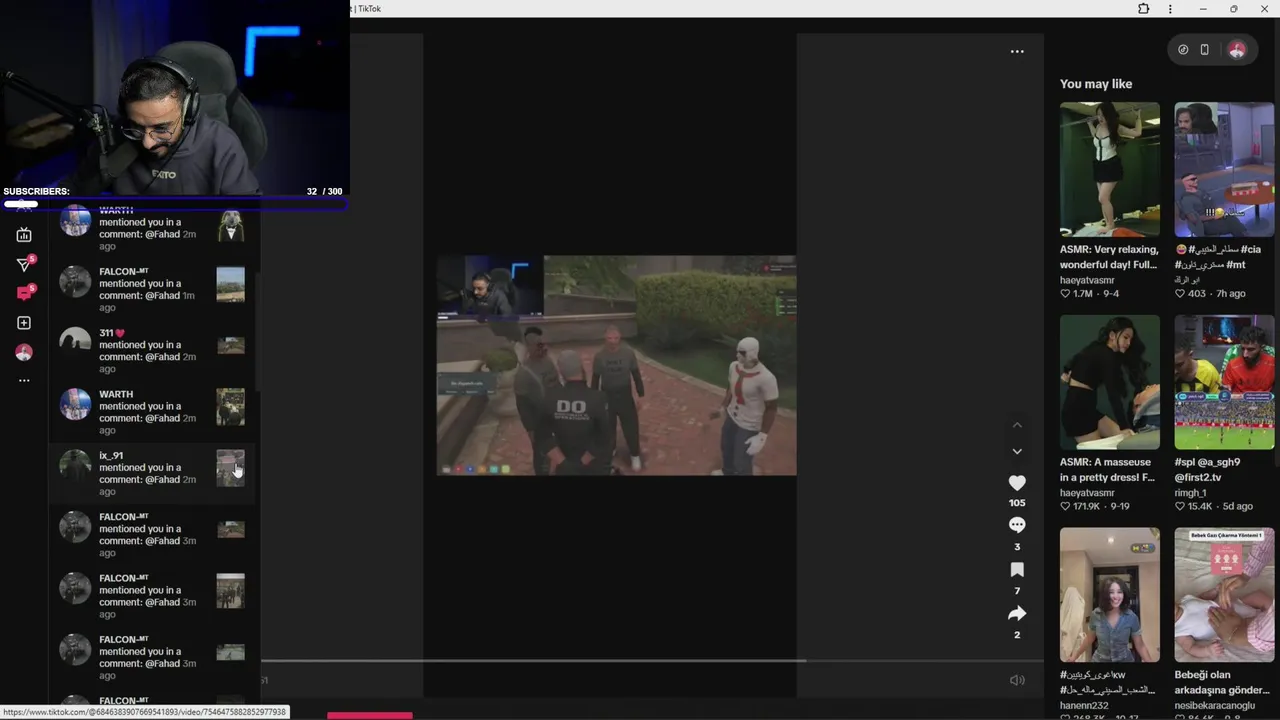This screenshot has height=720, width=1280.
Task: Open the browser extensions puzzle icon
Action: 1143,9
